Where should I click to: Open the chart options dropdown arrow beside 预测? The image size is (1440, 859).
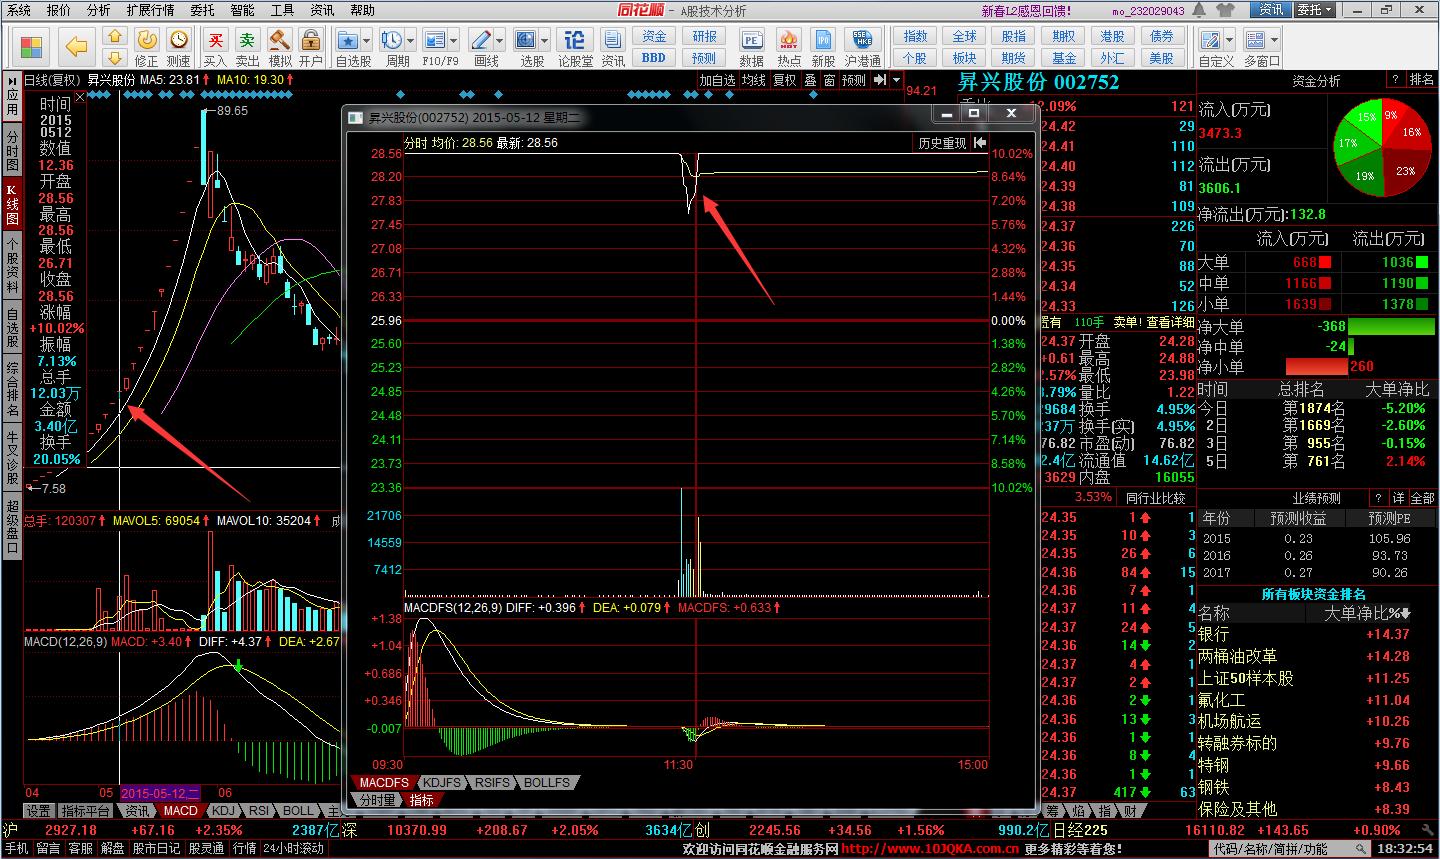point(896,80)
